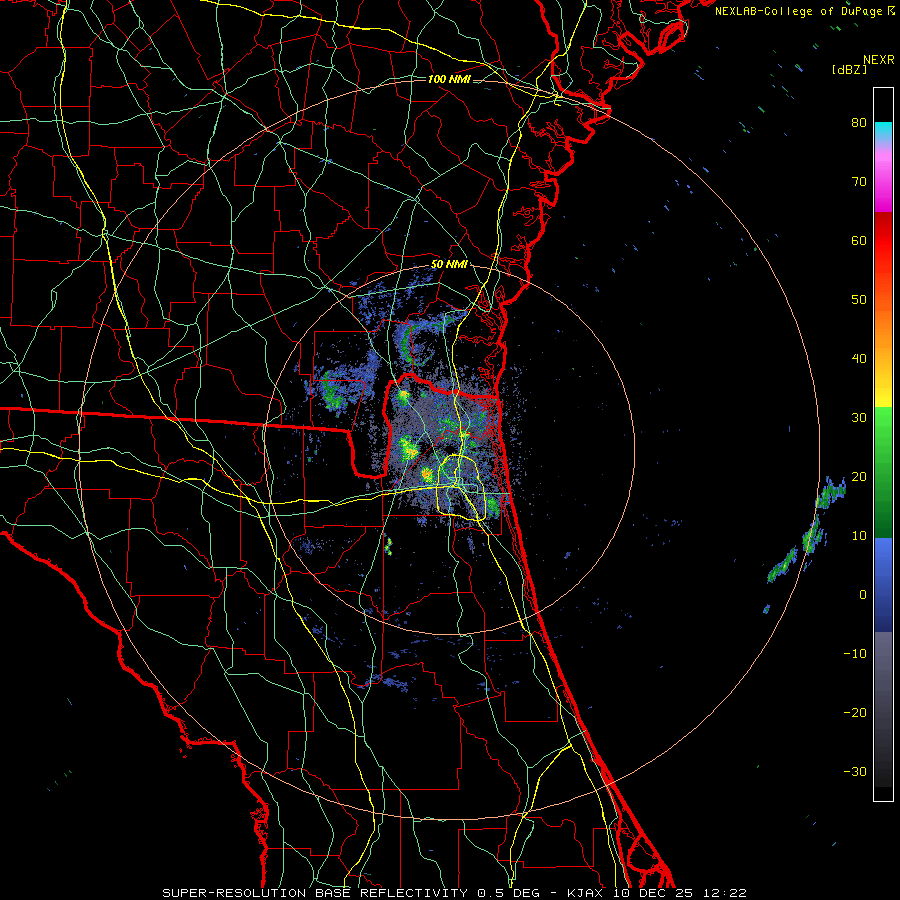Click the -20 value on the dBZ scale

pyautogui.click(x=855, y=713)
